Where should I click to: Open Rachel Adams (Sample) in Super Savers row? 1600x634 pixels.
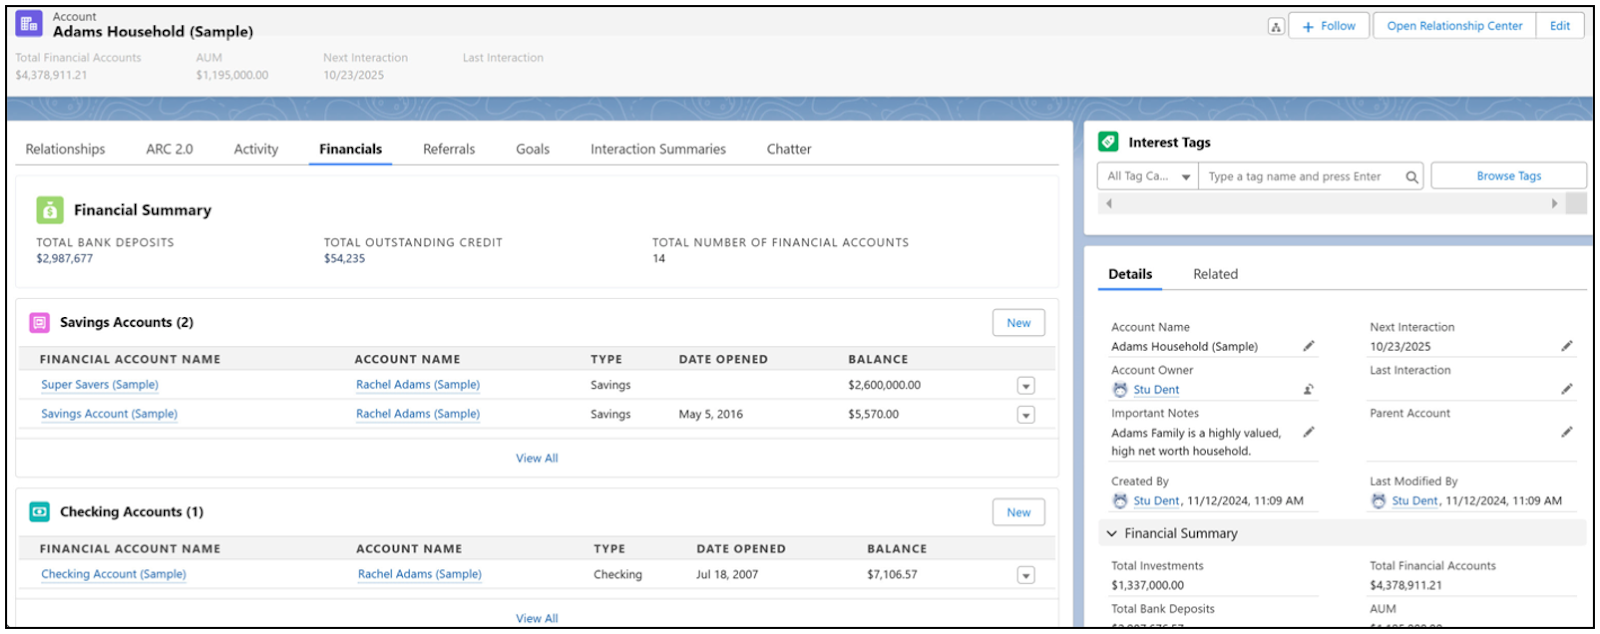(418, 385)
